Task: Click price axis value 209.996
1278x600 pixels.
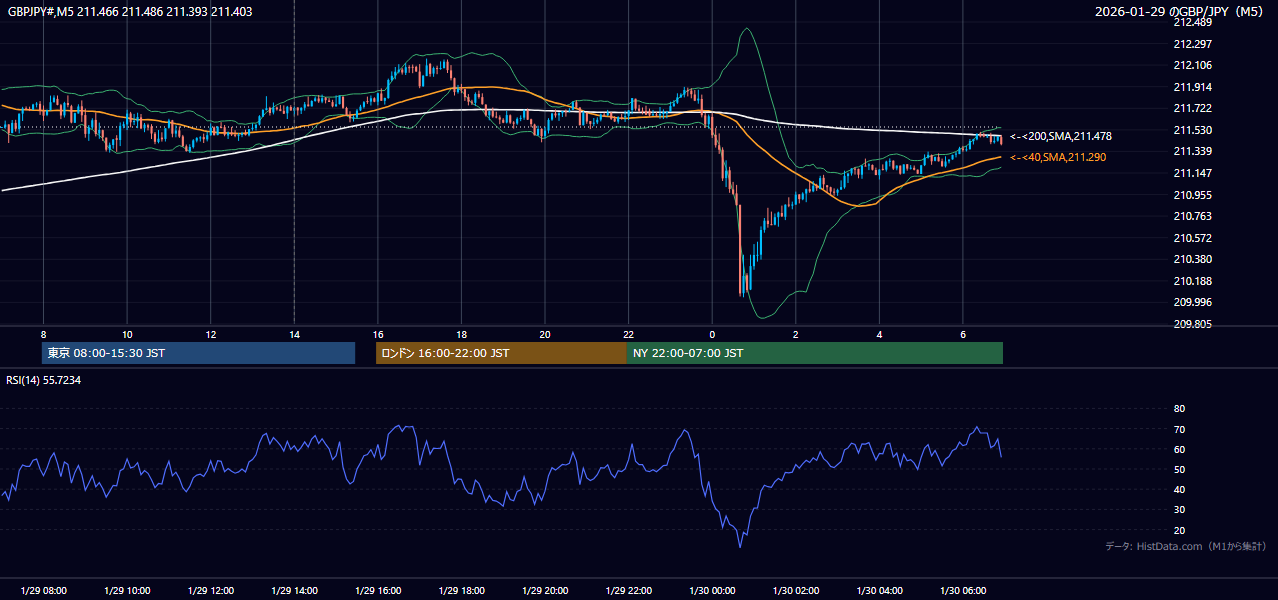Action: (1192, 302)
